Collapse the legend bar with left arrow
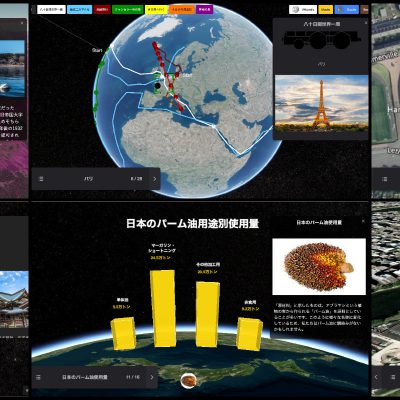400x400 pixels. coord(33,10)
